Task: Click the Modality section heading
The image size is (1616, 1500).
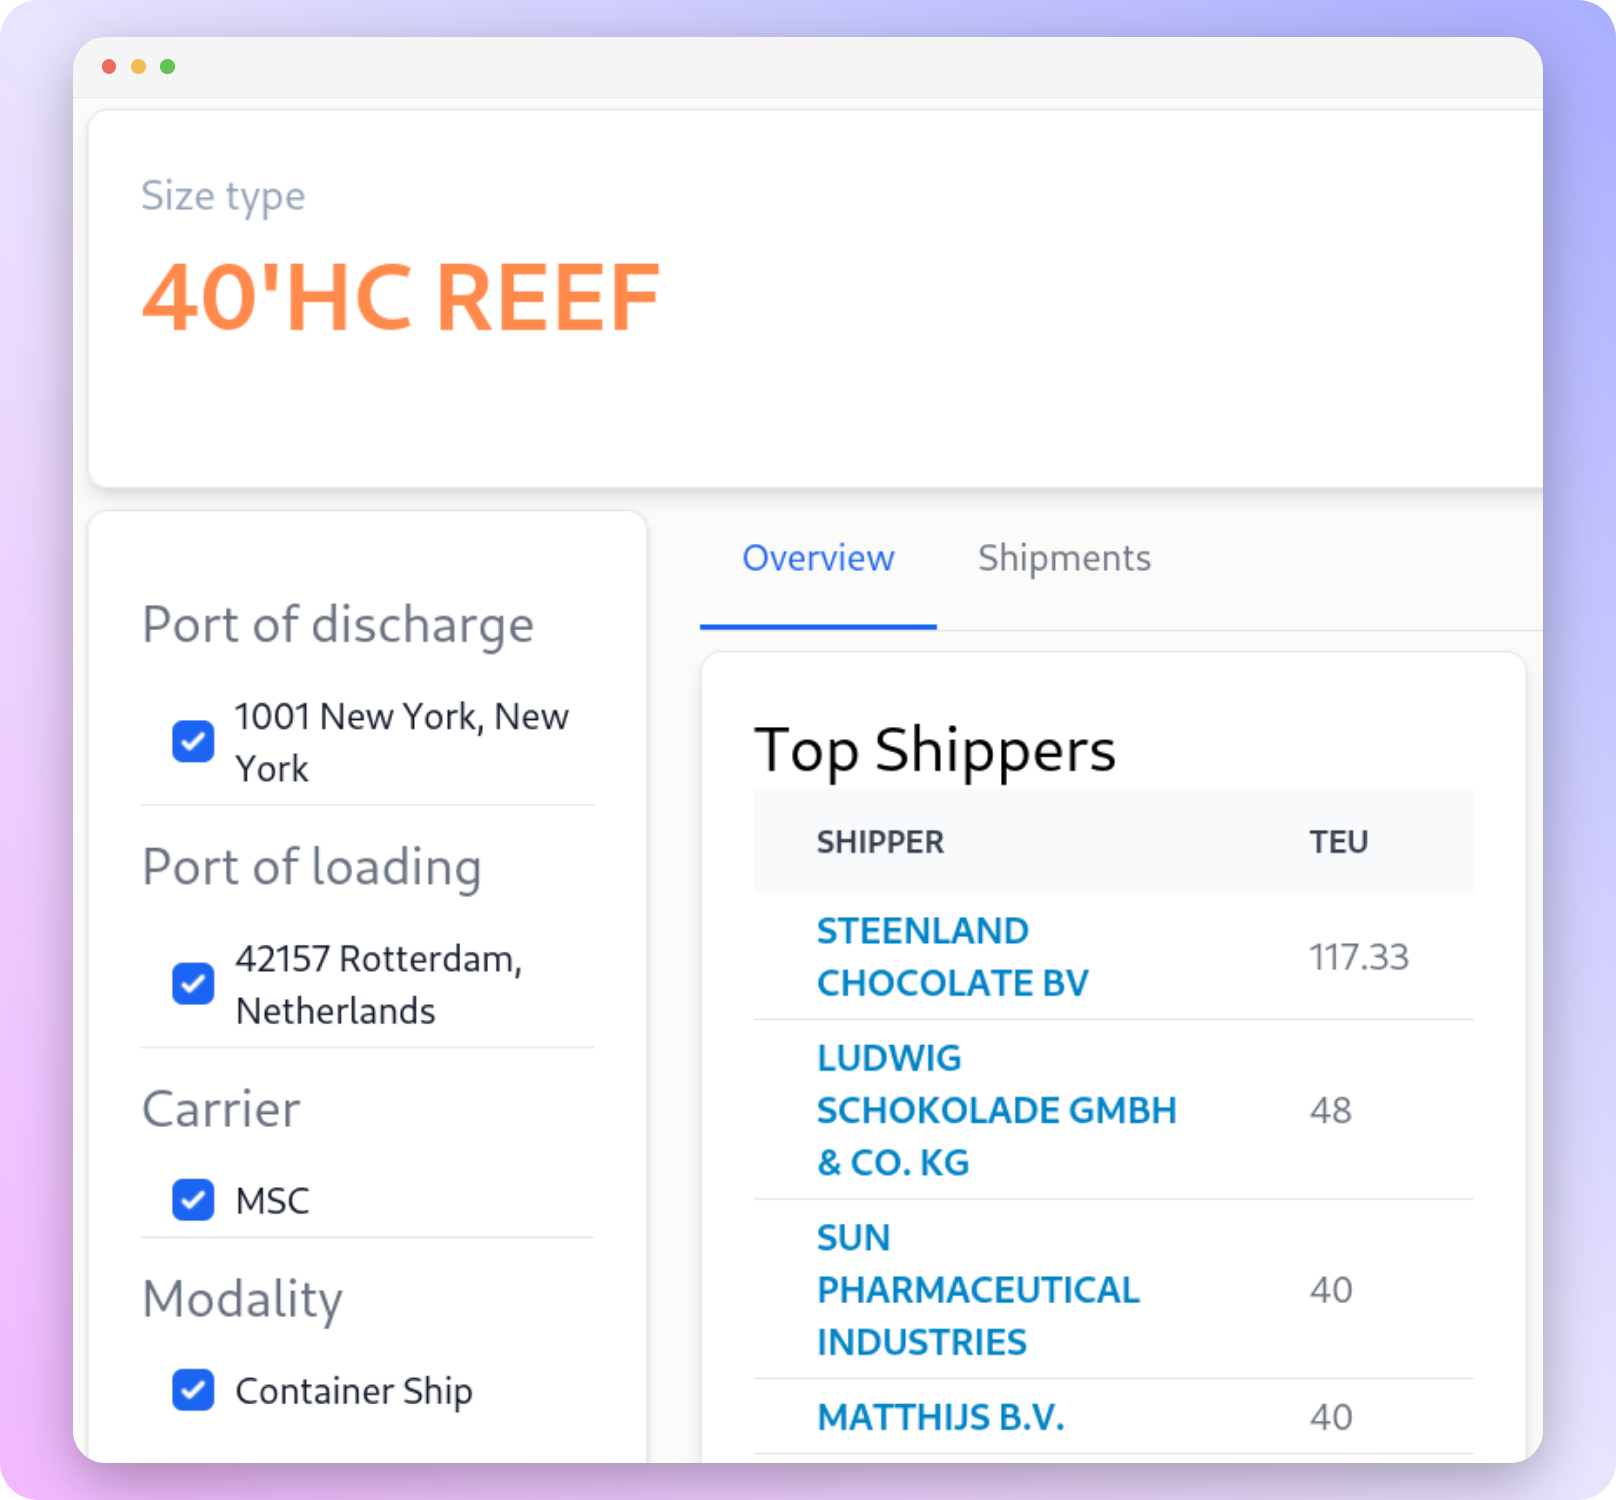Action: click(x=243, y=1300)
